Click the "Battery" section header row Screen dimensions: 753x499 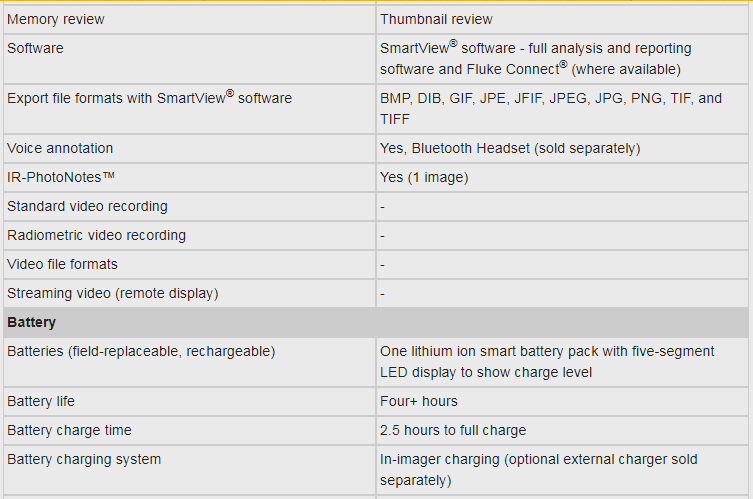coord(32,323)
